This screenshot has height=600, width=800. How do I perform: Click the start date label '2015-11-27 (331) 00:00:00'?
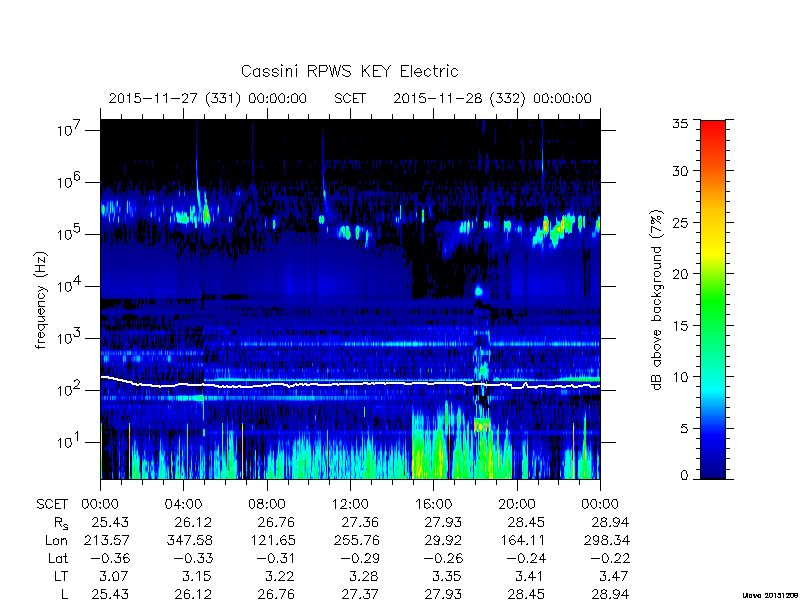pos(208,98)
